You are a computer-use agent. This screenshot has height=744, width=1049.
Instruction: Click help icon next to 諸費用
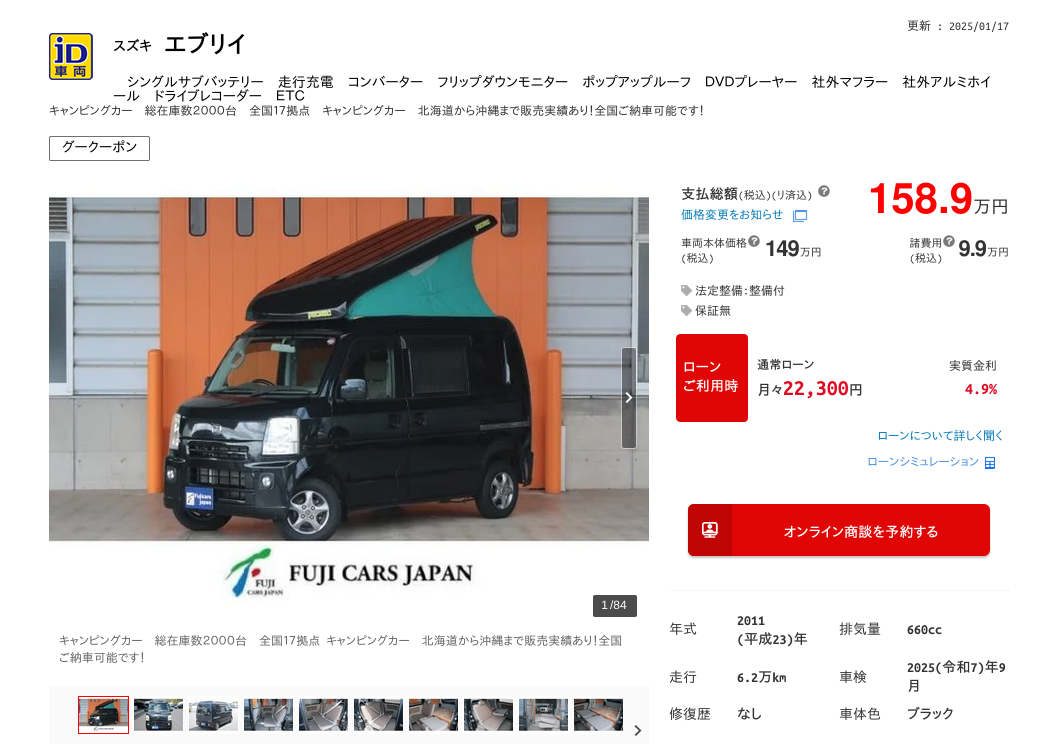[949, 241]
